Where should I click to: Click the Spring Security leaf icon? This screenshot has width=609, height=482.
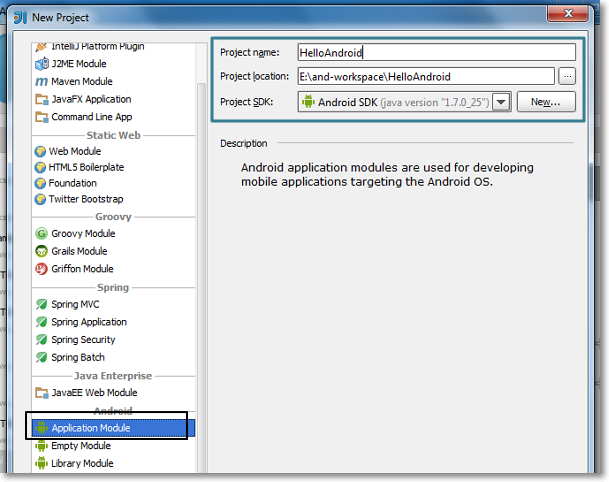pos(41,340)
